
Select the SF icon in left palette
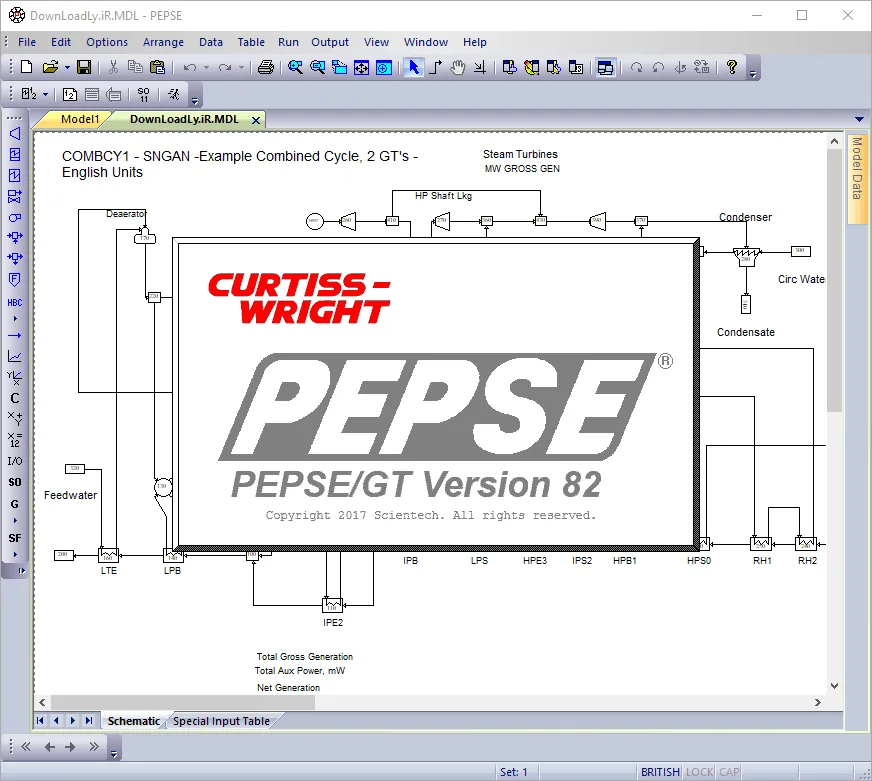[x=15, y=538]
